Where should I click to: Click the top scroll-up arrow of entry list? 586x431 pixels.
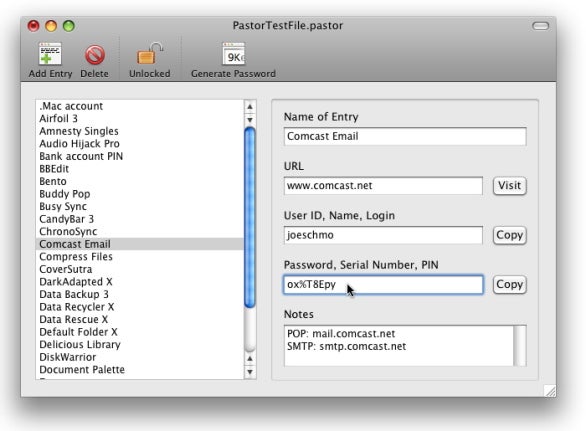(x=250, y=107)
